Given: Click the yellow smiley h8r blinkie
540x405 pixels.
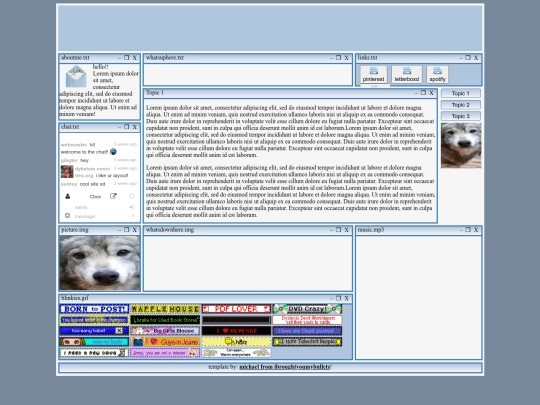Looking at the screenshot, I should tap(236, 342).
